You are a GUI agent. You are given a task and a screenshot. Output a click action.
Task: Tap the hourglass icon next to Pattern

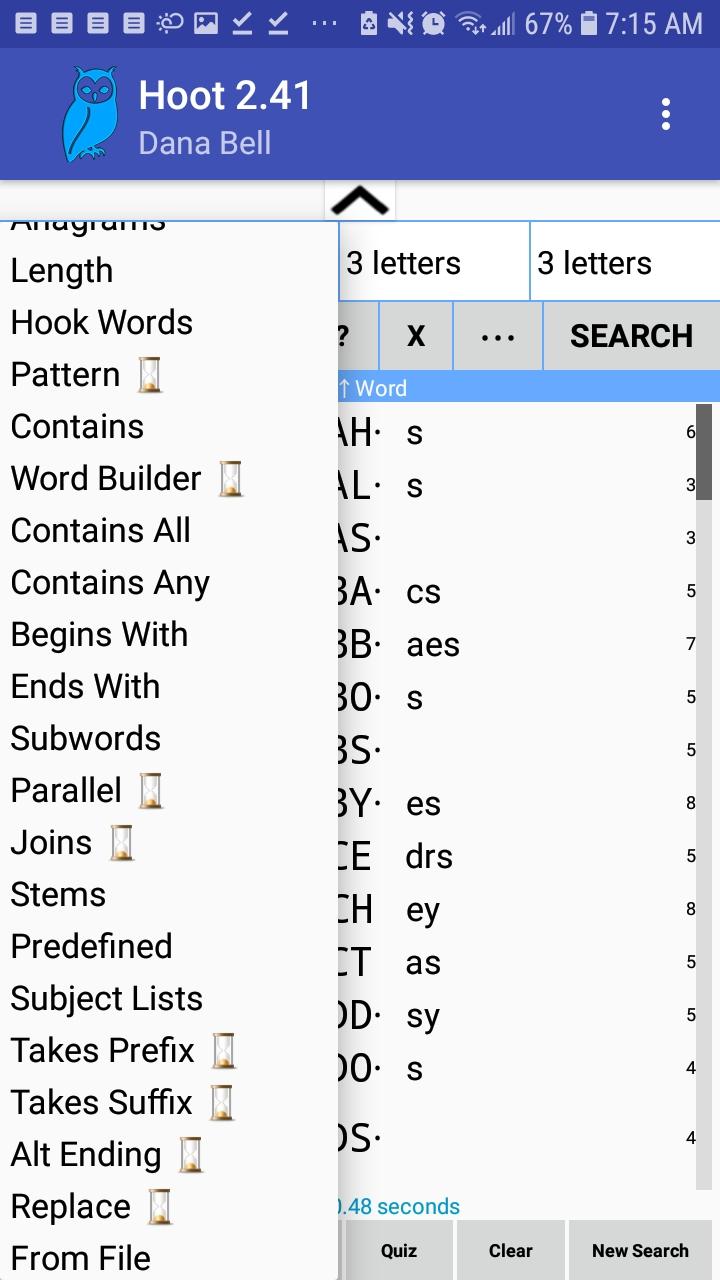tap(149, 375)
